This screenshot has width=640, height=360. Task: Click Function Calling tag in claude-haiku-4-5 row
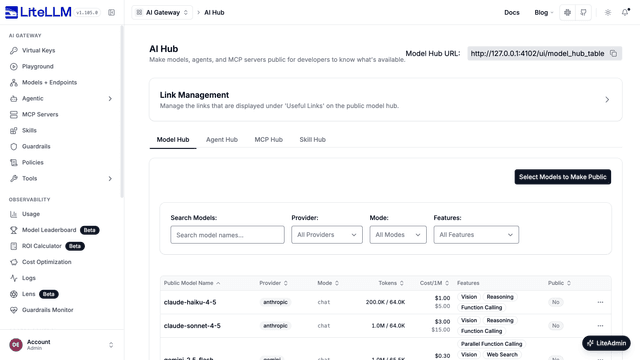[x=481, y=308]
